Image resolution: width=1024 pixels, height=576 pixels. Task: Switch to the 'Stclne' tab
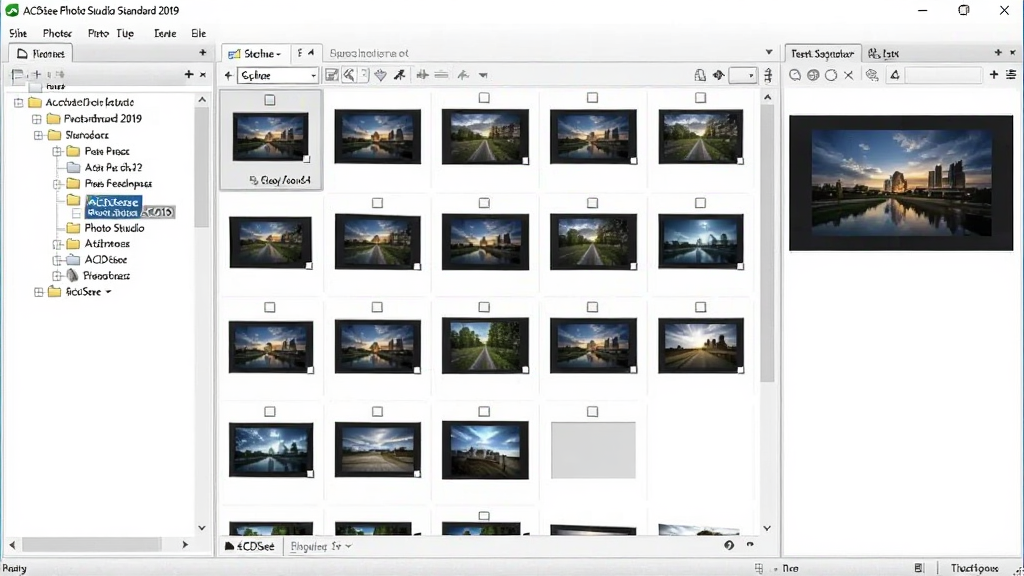(x=255, y=54)
